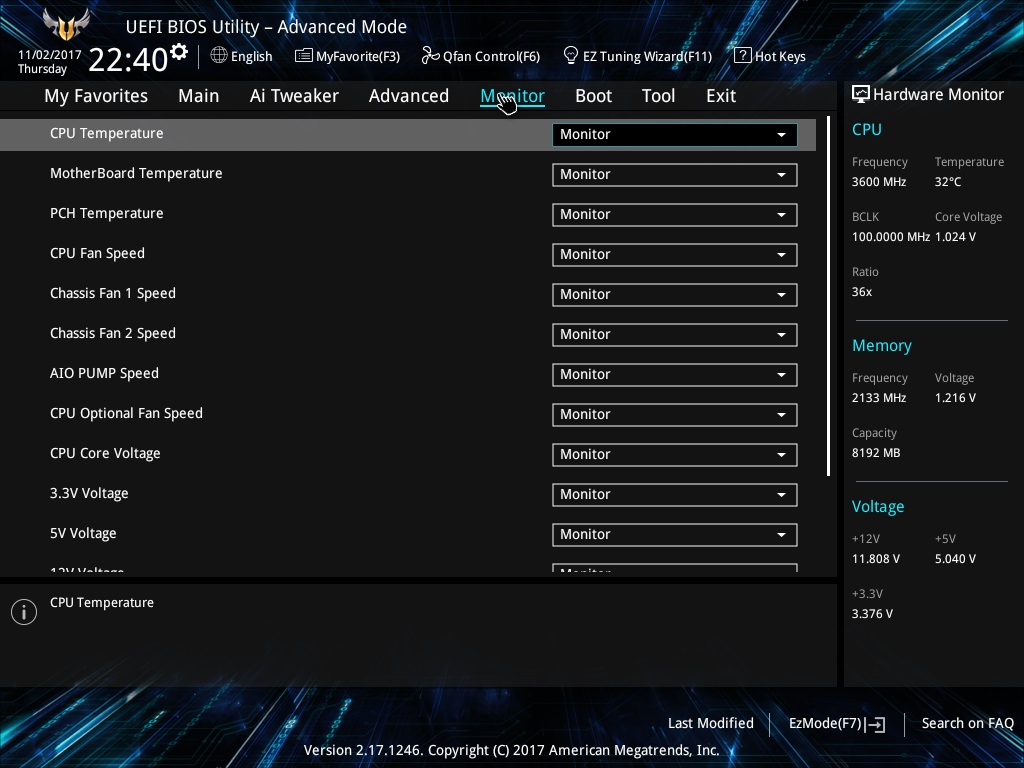The image size is (1024, 768).
Task: Click the EZ Tuning Wizard lightbulb icon
Action: pos(571,56)
